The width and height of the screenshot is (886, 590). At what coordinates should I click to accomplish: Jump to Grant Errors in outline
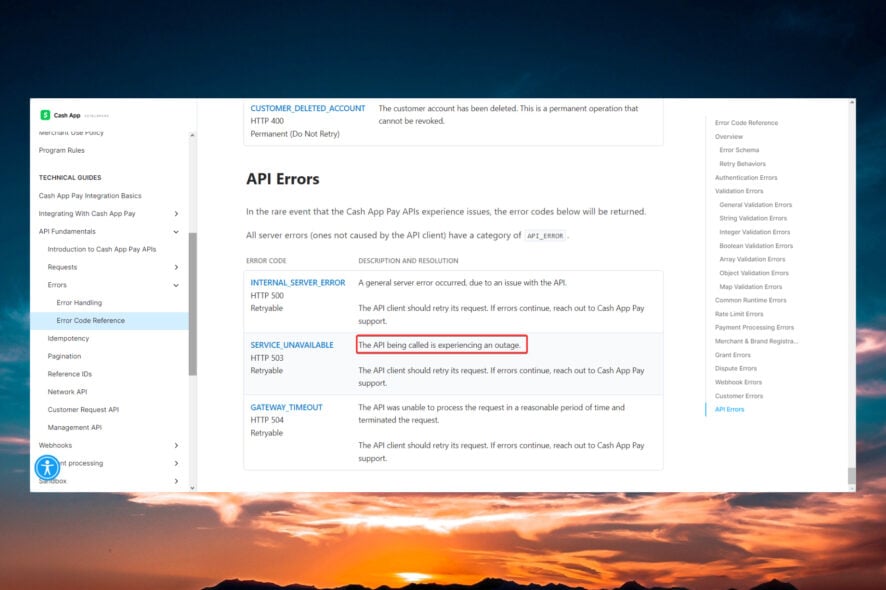(x=733, y=355)
